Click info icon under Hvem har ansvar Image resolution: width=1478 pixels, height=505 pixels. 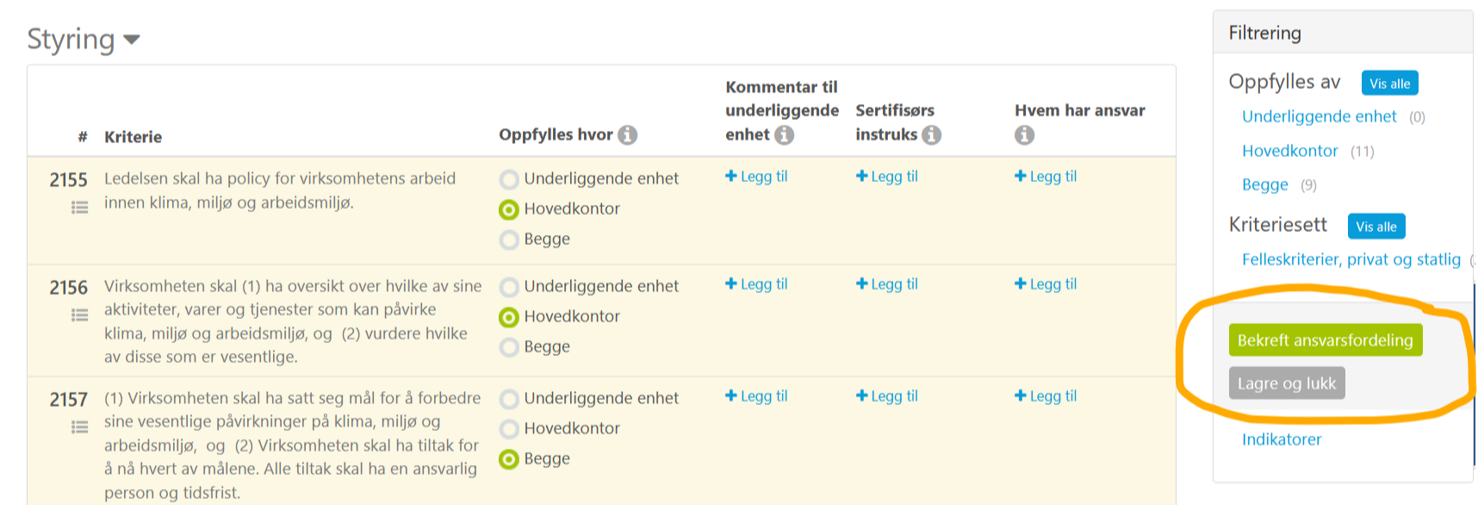(x=1024, y=135)
